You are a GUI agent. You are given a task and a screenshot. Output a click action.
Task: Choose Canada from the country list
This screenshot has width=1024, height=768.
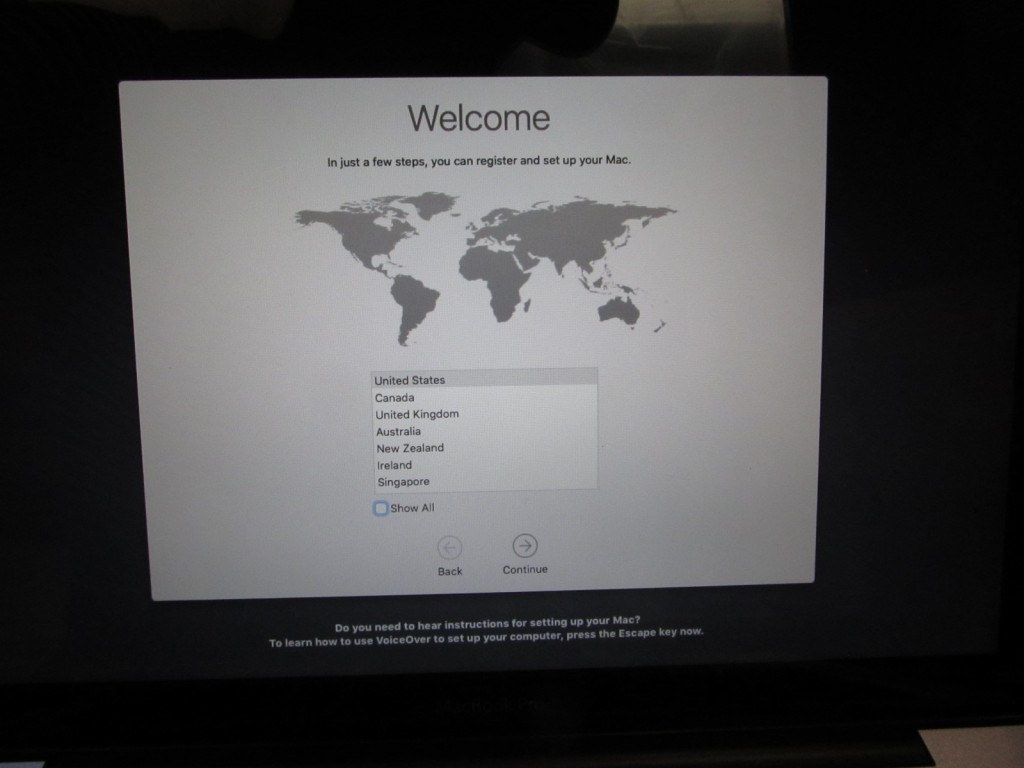pos(484,397)
